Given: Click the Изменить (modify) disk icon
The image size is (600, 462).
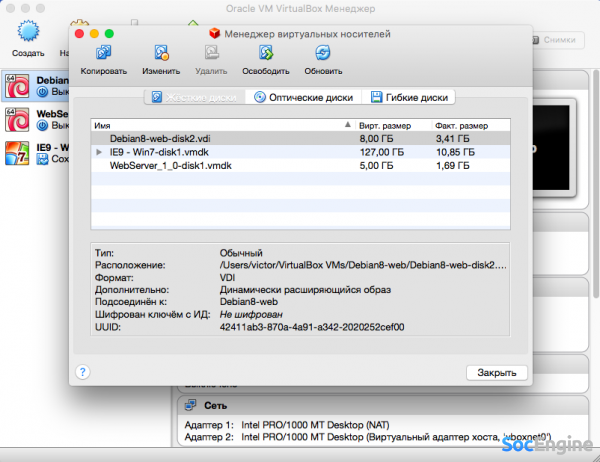Looking at the screenshot, I should point(161,53).
